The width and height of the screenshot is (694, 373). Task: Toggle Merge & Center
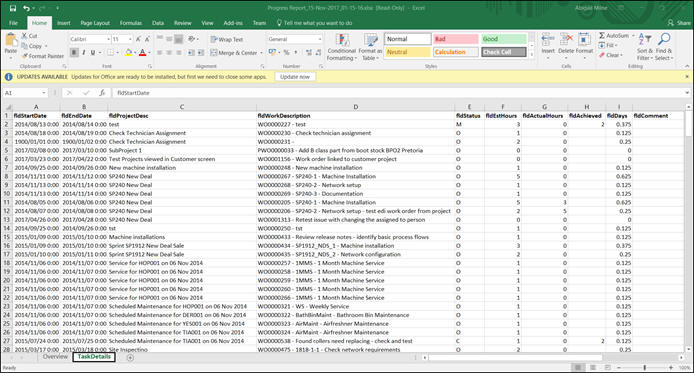(x=234, y=53)
